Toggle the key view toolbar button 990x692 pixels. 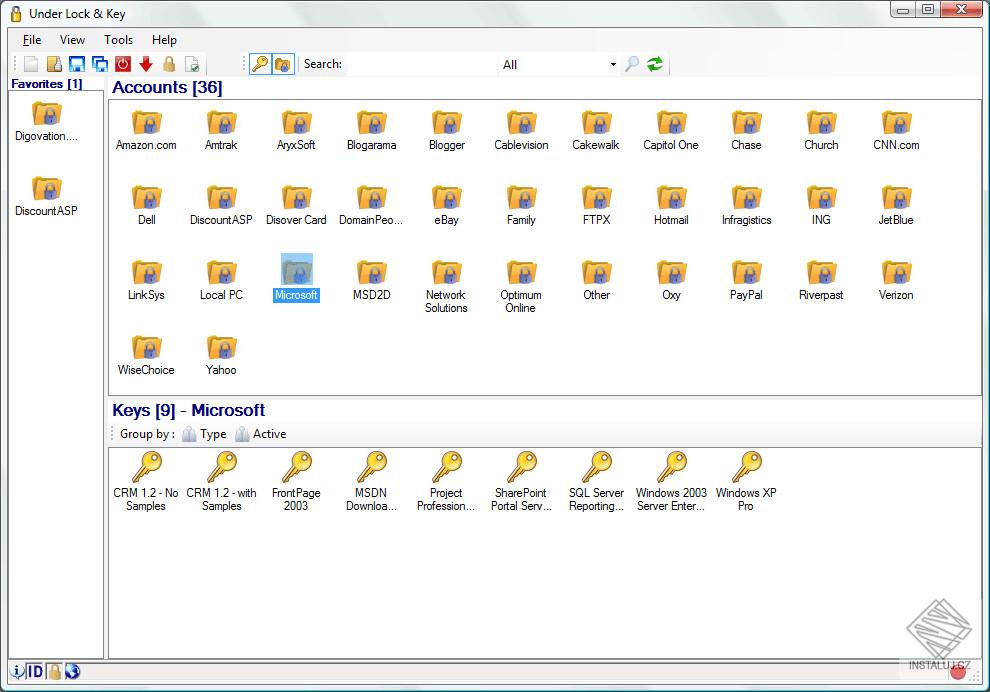[260, 64]
